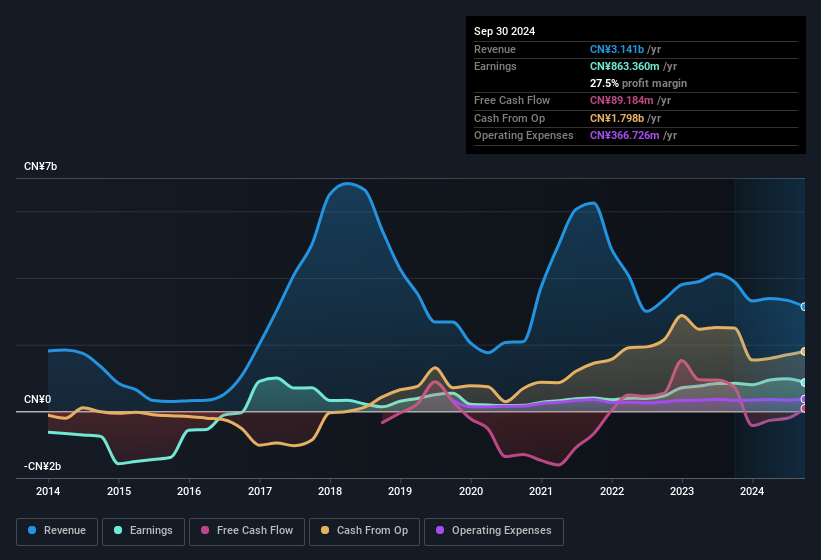
Task: Click the 2021 label on the time axis
Action: 541,491
